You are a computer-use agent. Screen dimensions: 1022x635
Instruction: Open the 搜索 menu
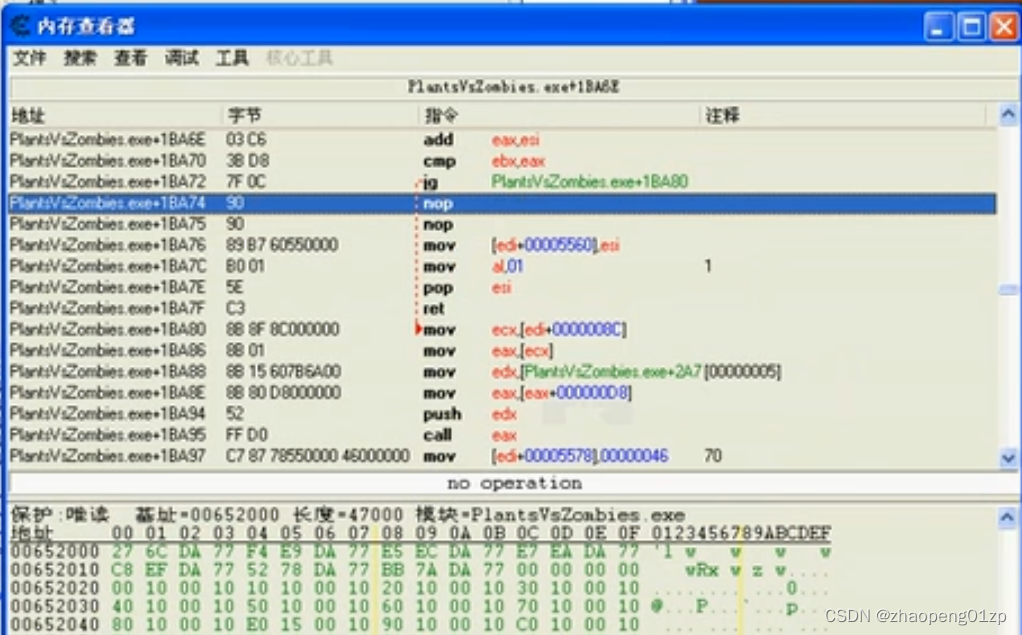80,58
